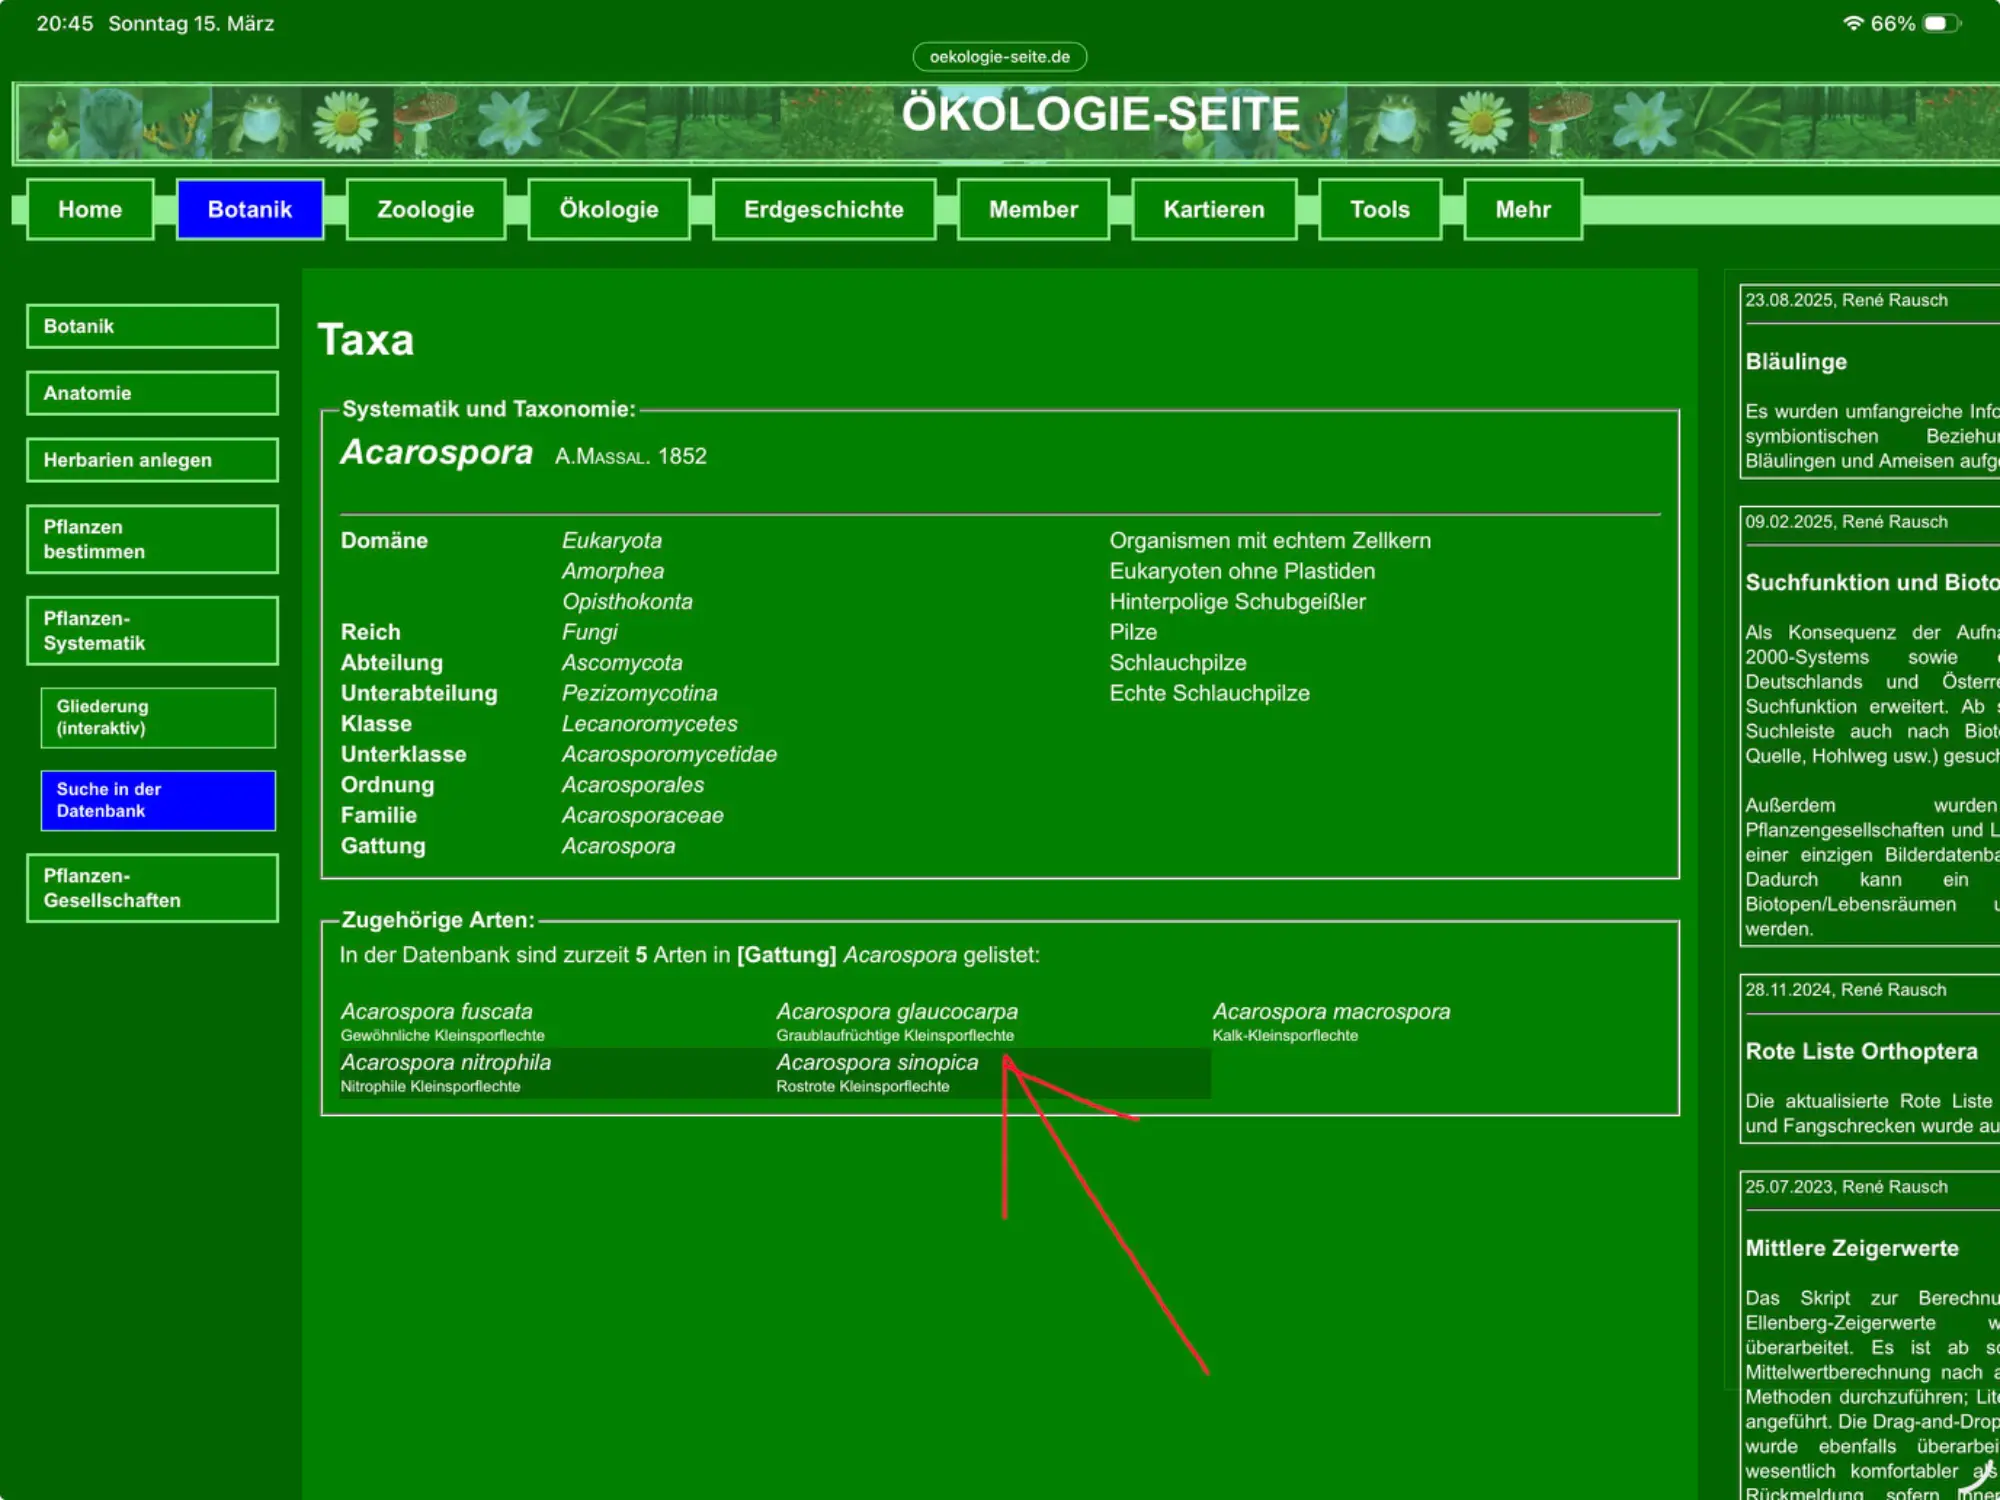Image resolution: width=2000 pixels, height=1500 pixels.
Task: Open the Ökologie navigation tab
Action: [x=608, y=210]
